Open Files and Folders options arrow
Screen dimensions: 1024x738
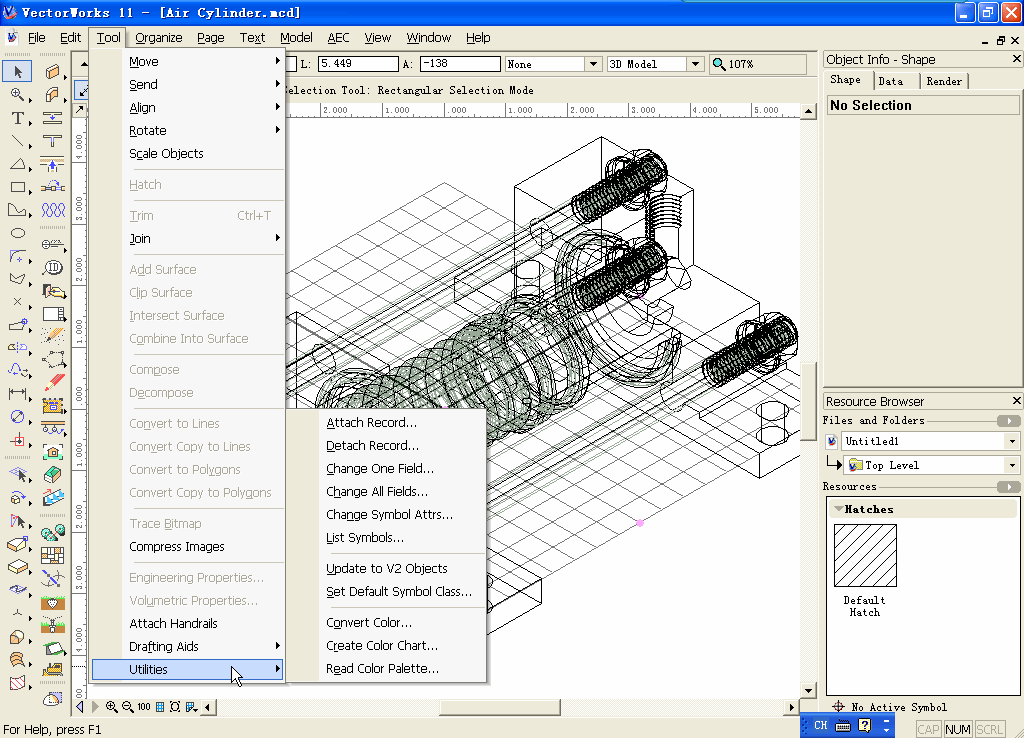click(x=1008, y=421)
